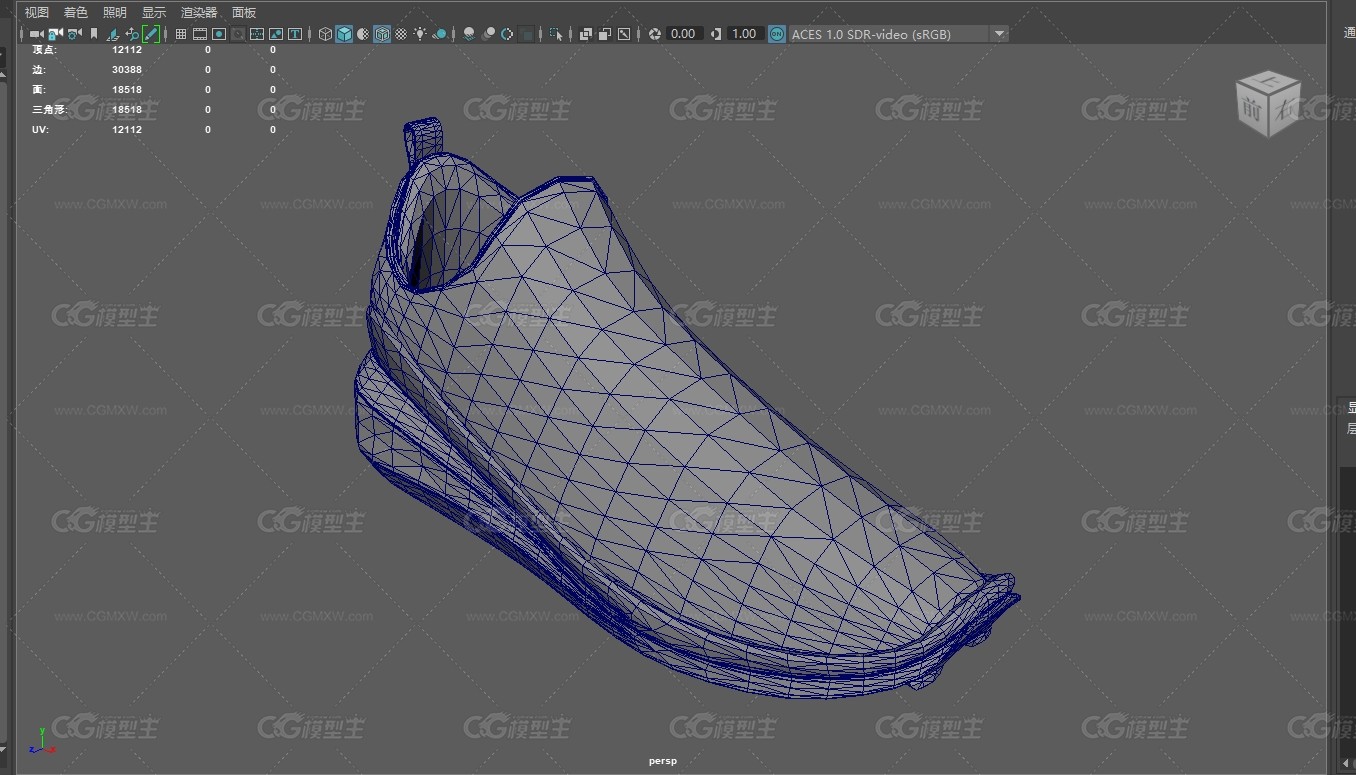The image size is (1356, 775).
Task: Toggle the Use All Lights bulb icon
Action: 419,34
